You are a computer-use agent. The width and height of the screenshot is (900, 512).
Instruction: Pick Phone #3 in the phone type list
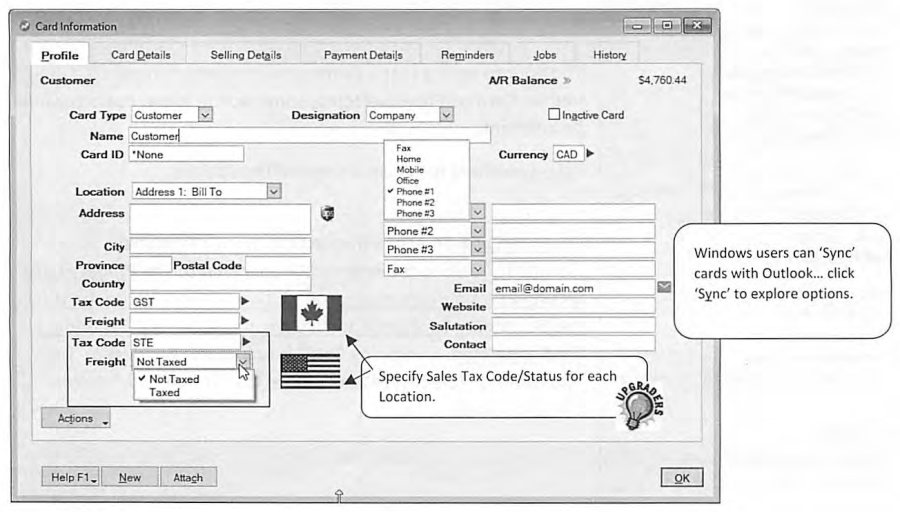pyautogui.click(x=415, y=213)
